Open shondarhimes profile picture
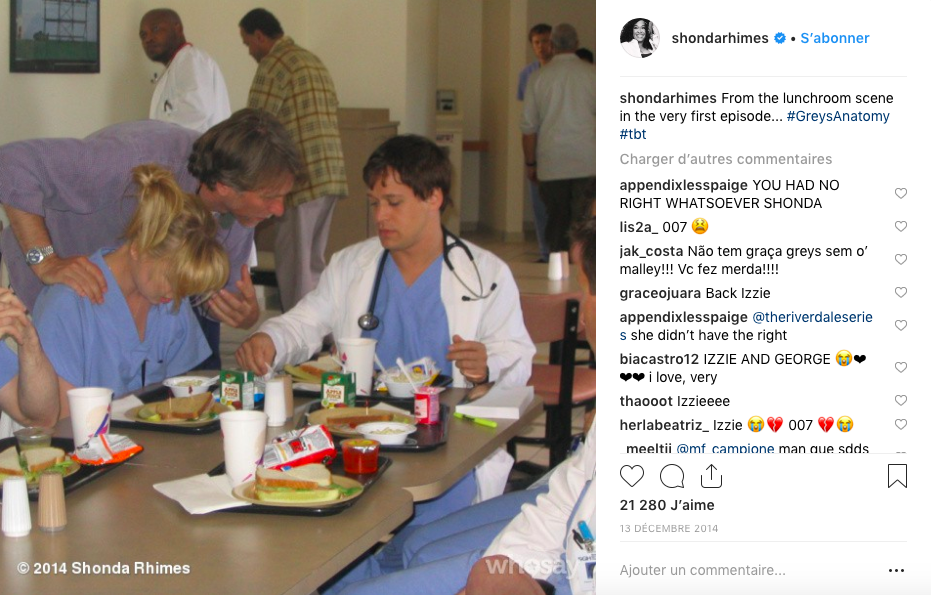The width and height of the screenshot is (931, 595). pos(640,38)
